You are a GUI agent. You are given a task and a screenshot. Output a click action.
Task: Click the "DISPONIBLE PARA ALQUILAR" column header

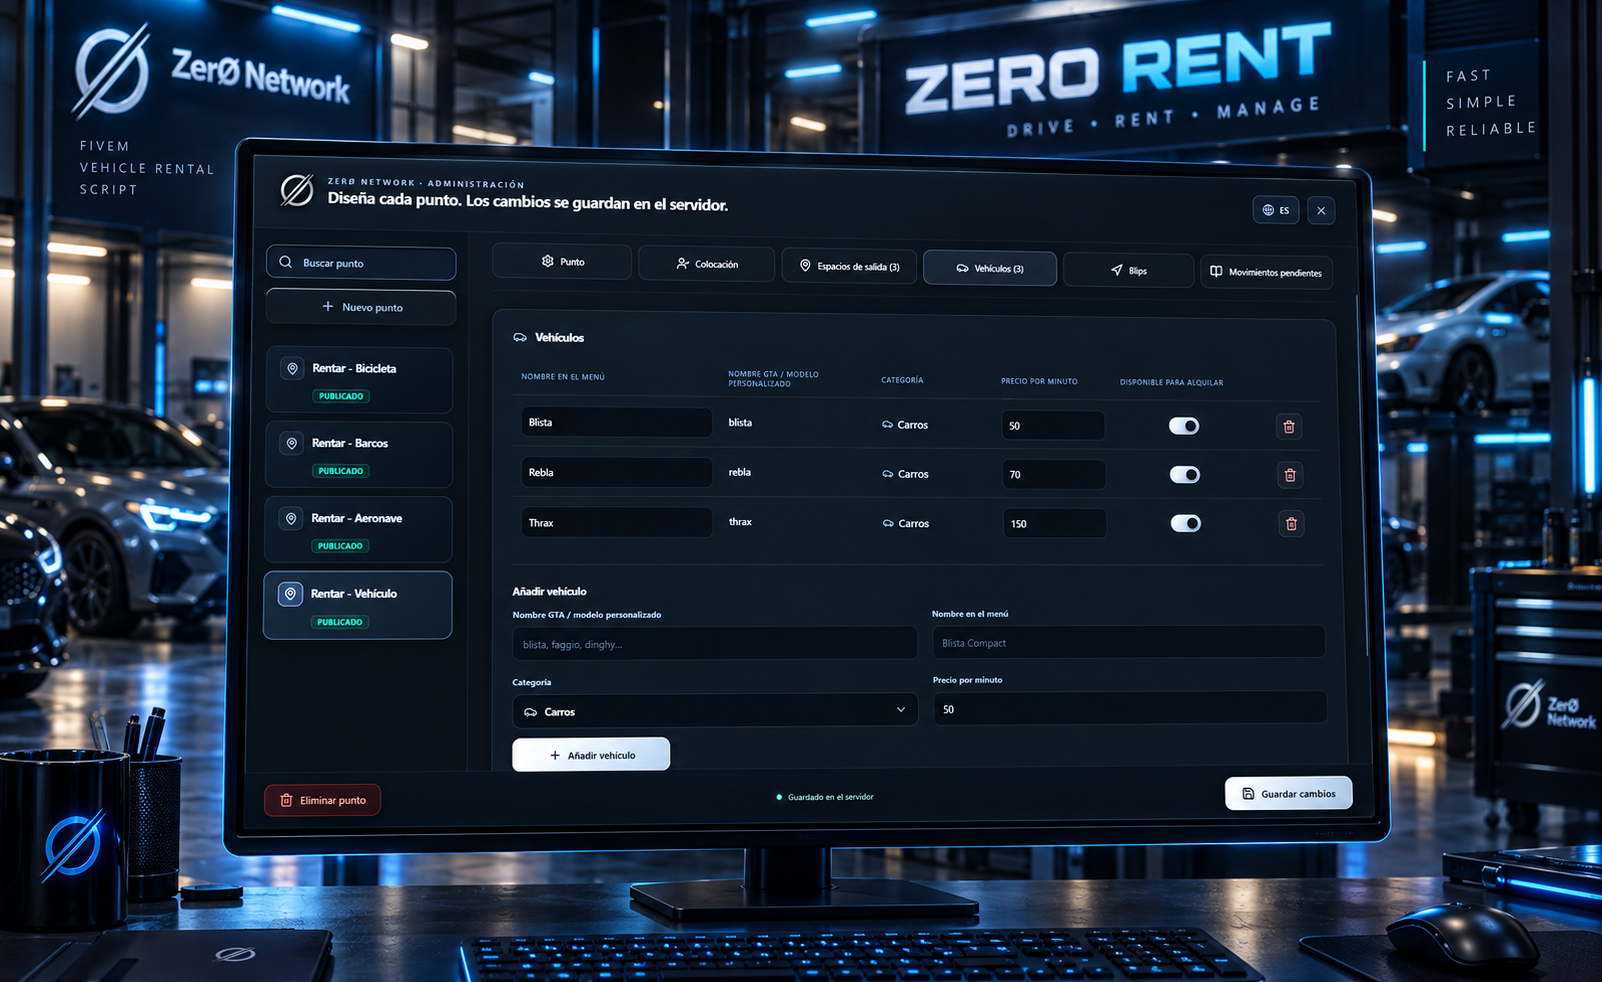(1171, 382)
